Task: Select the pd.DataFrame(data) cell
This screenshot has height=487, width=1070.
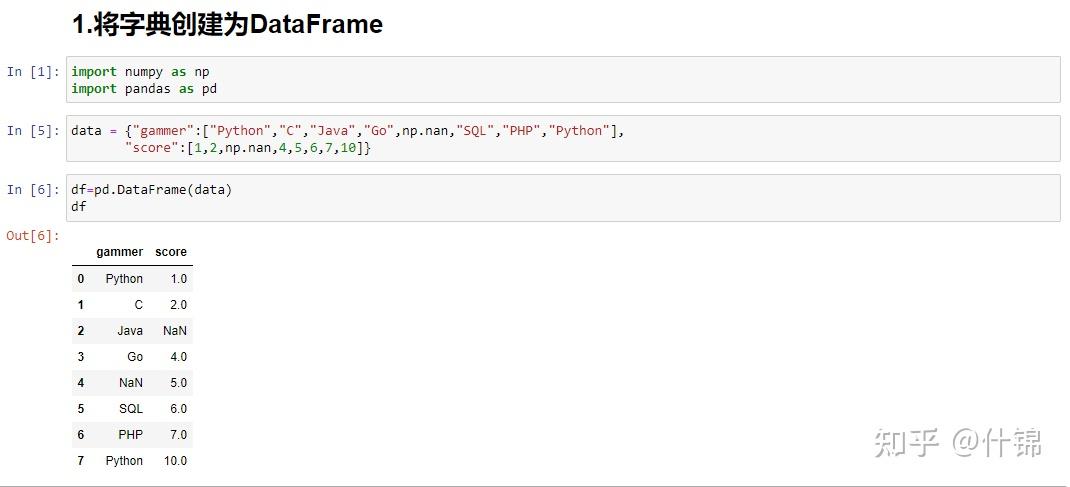Action: (563, 198)
